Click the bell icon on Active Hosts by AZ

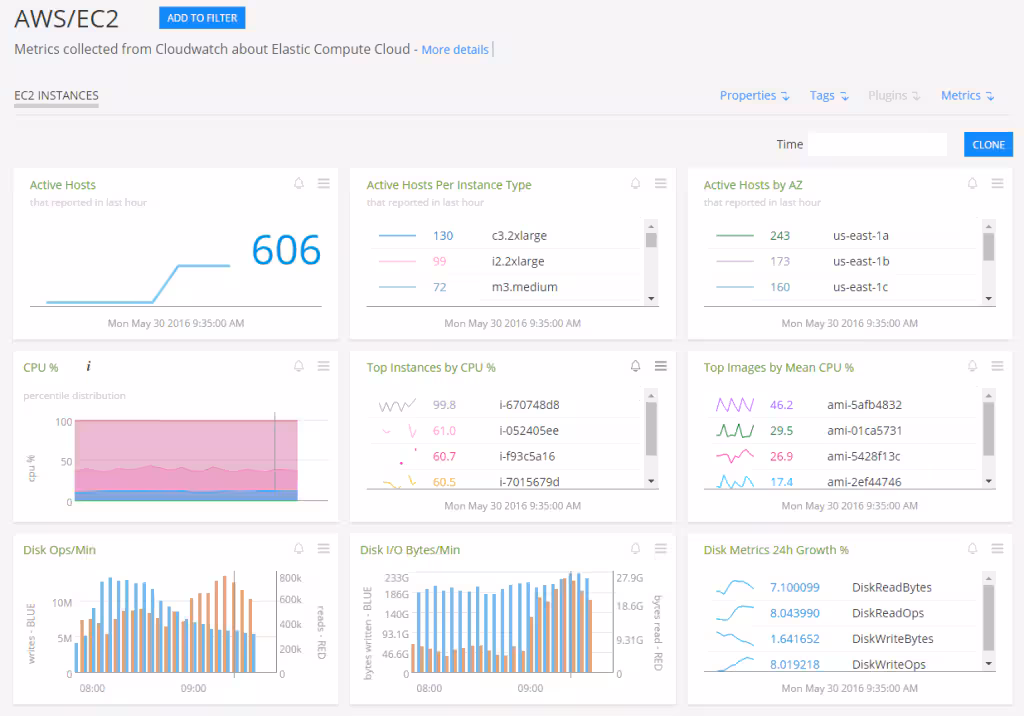[x=971, y=184]
